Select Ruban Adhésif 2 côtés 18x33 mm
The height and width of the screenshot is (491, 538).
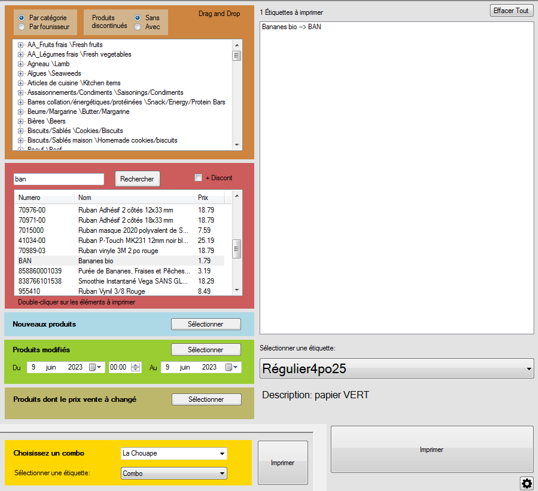(120, 220)
